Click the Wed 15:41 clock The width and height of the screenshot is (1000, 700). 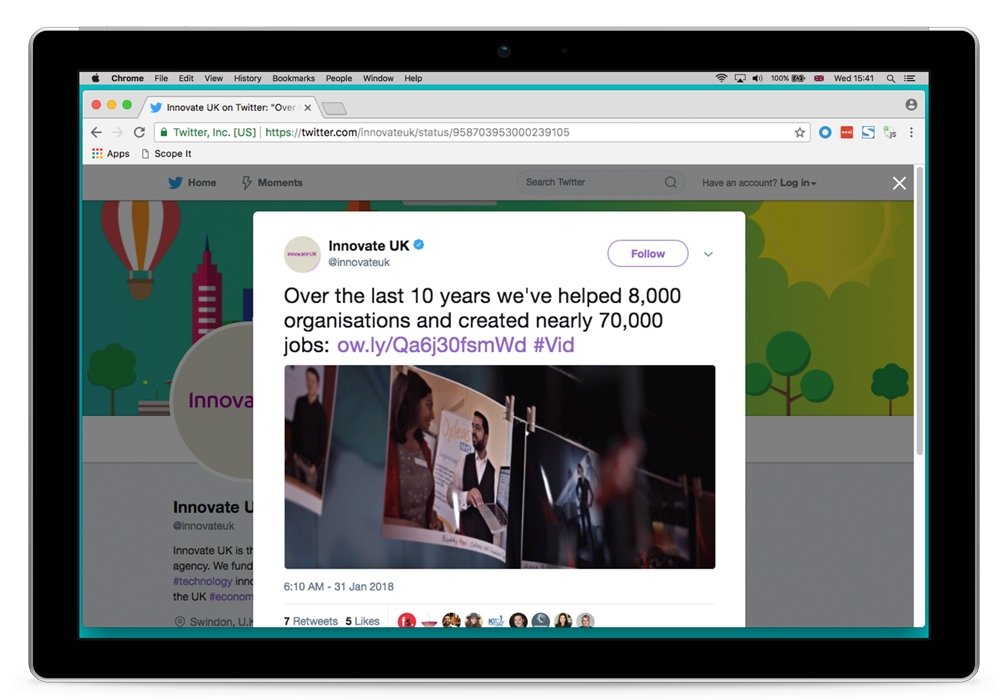pyautogui.click(x=853, y=78)
